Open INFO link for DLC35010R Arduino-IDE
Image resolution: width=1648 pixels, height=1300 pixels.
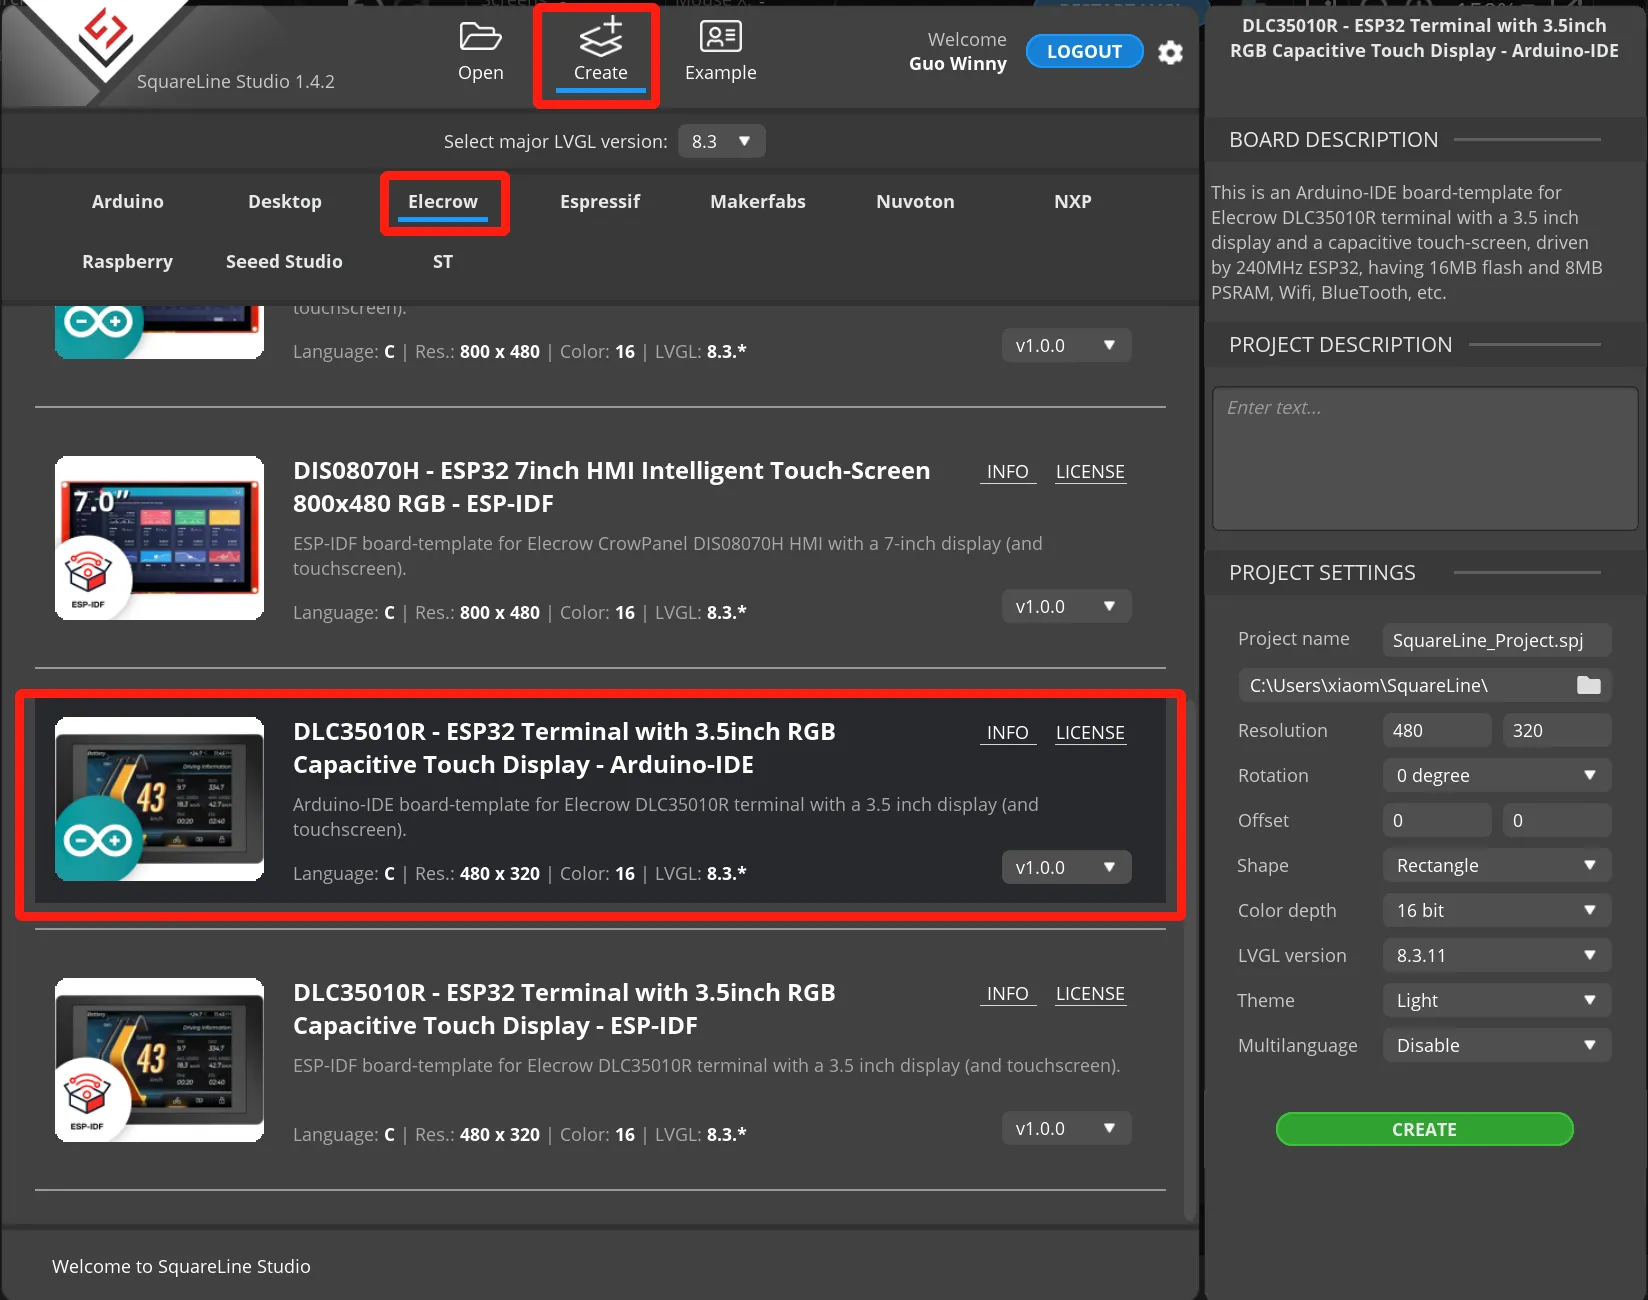(1007, 733)
